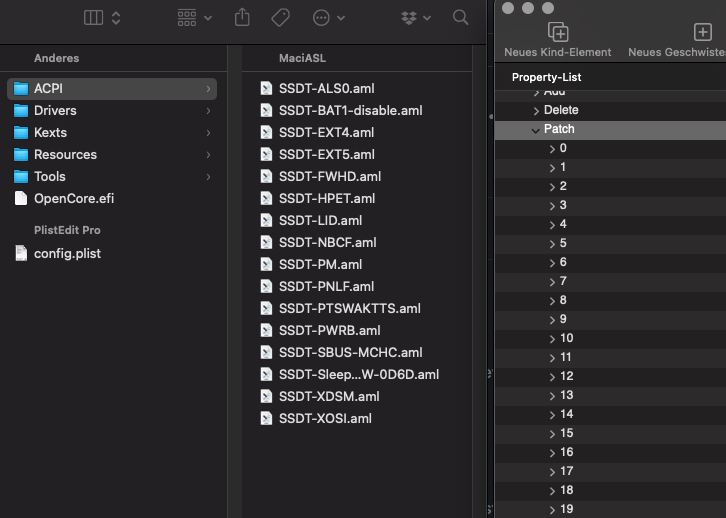Select the Kexts folder

112,132
